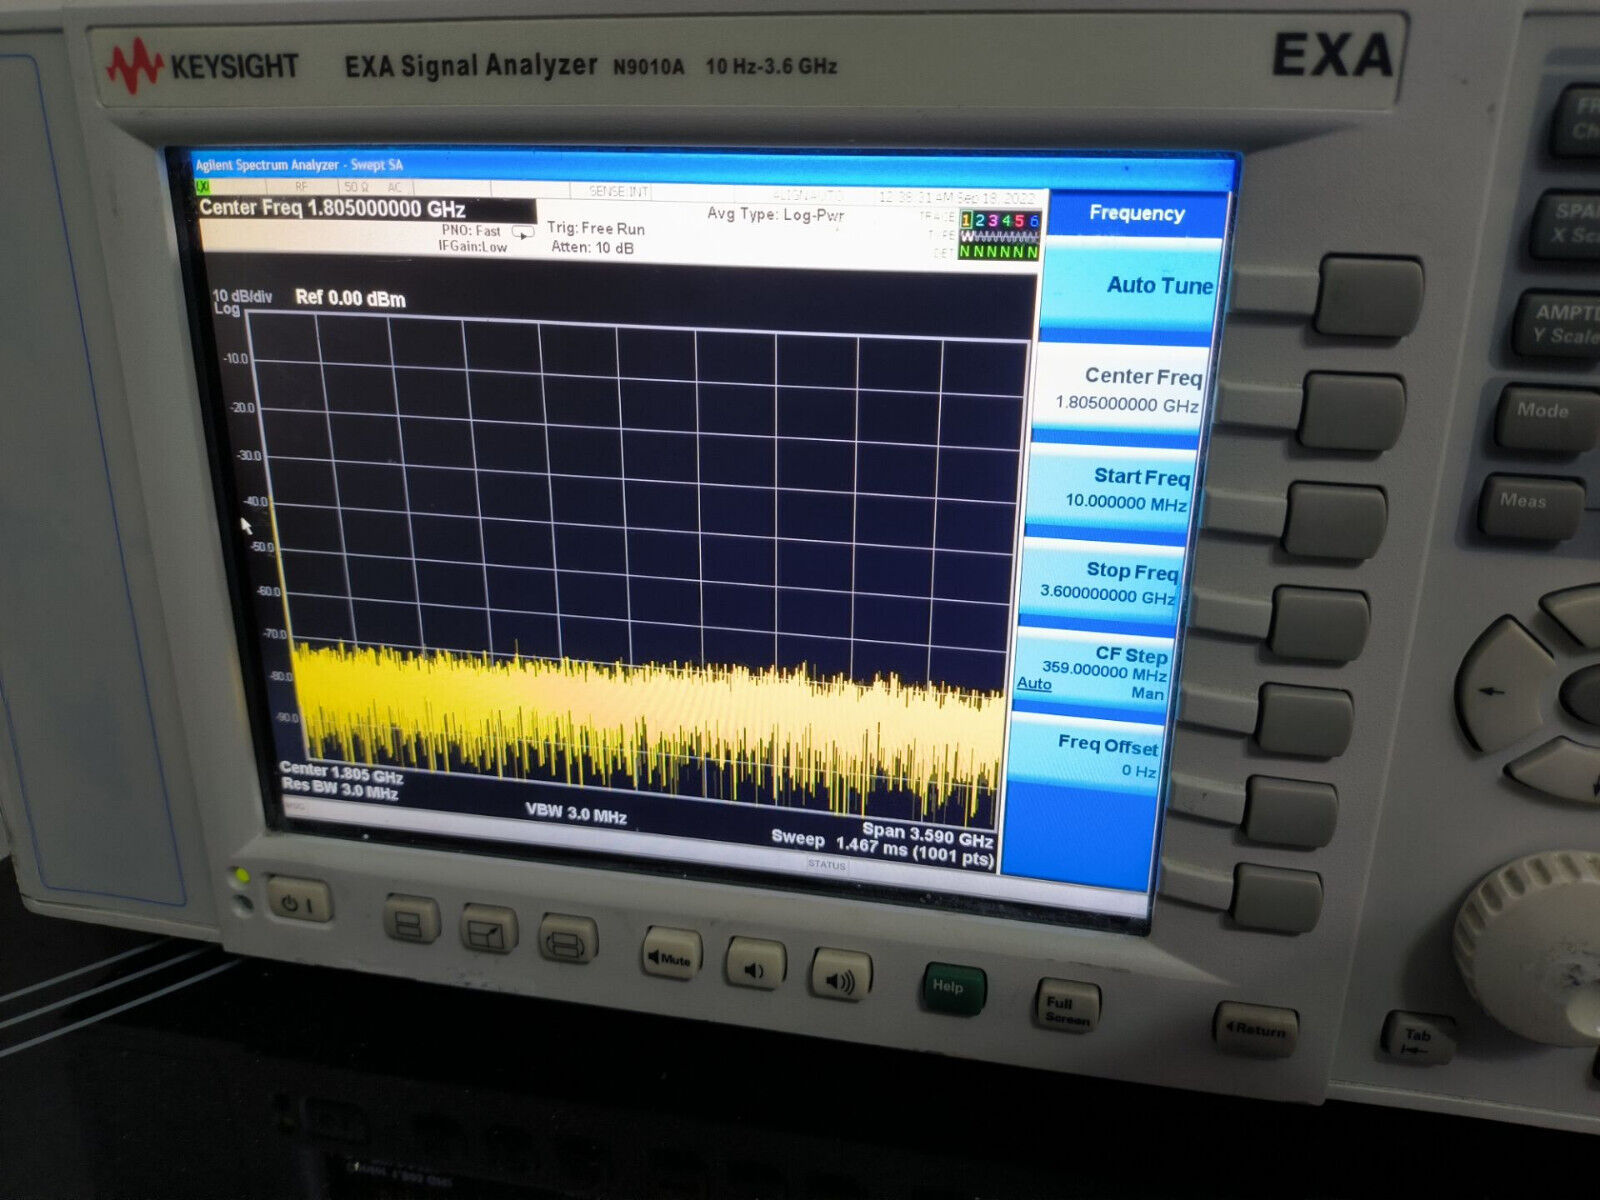Select trace number 1 indicator
This screenshot has height=1200, width=1600.
(x=966, y=220)
